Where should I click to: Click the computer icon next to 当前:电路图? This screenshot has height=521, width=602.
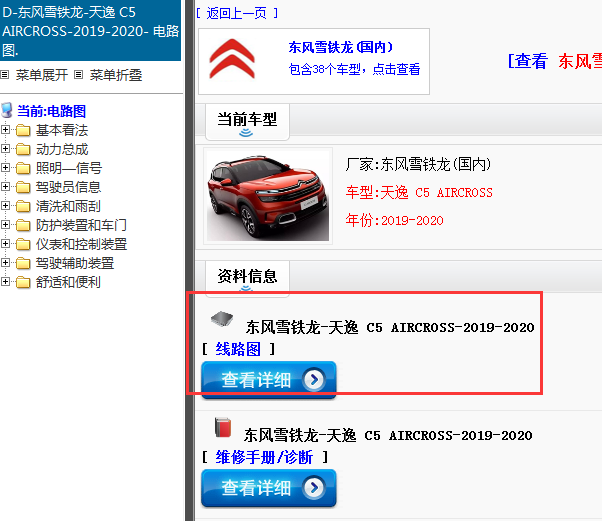pos(7,110)
